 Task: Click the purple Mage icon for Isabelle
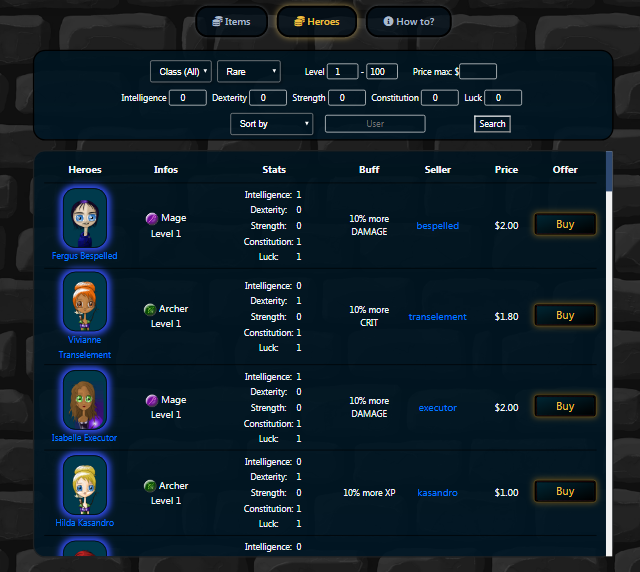pos(152,400)
